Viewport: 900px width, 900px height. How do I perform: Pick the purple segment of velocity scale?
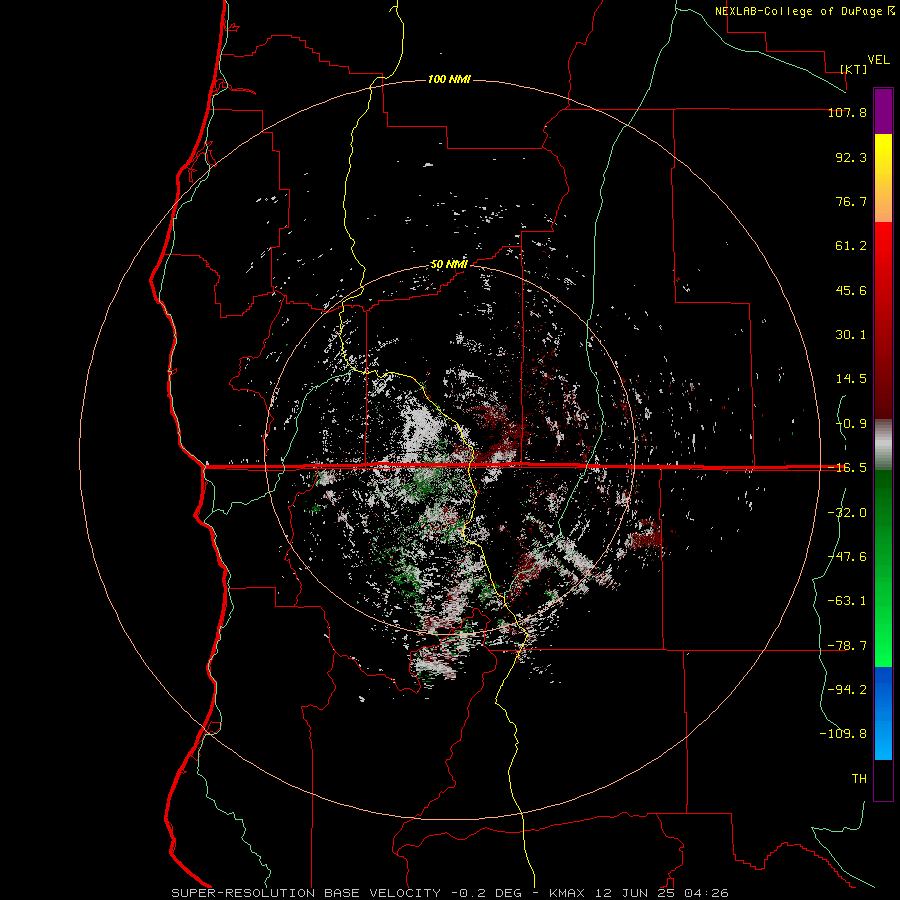[x=883, y=111]
